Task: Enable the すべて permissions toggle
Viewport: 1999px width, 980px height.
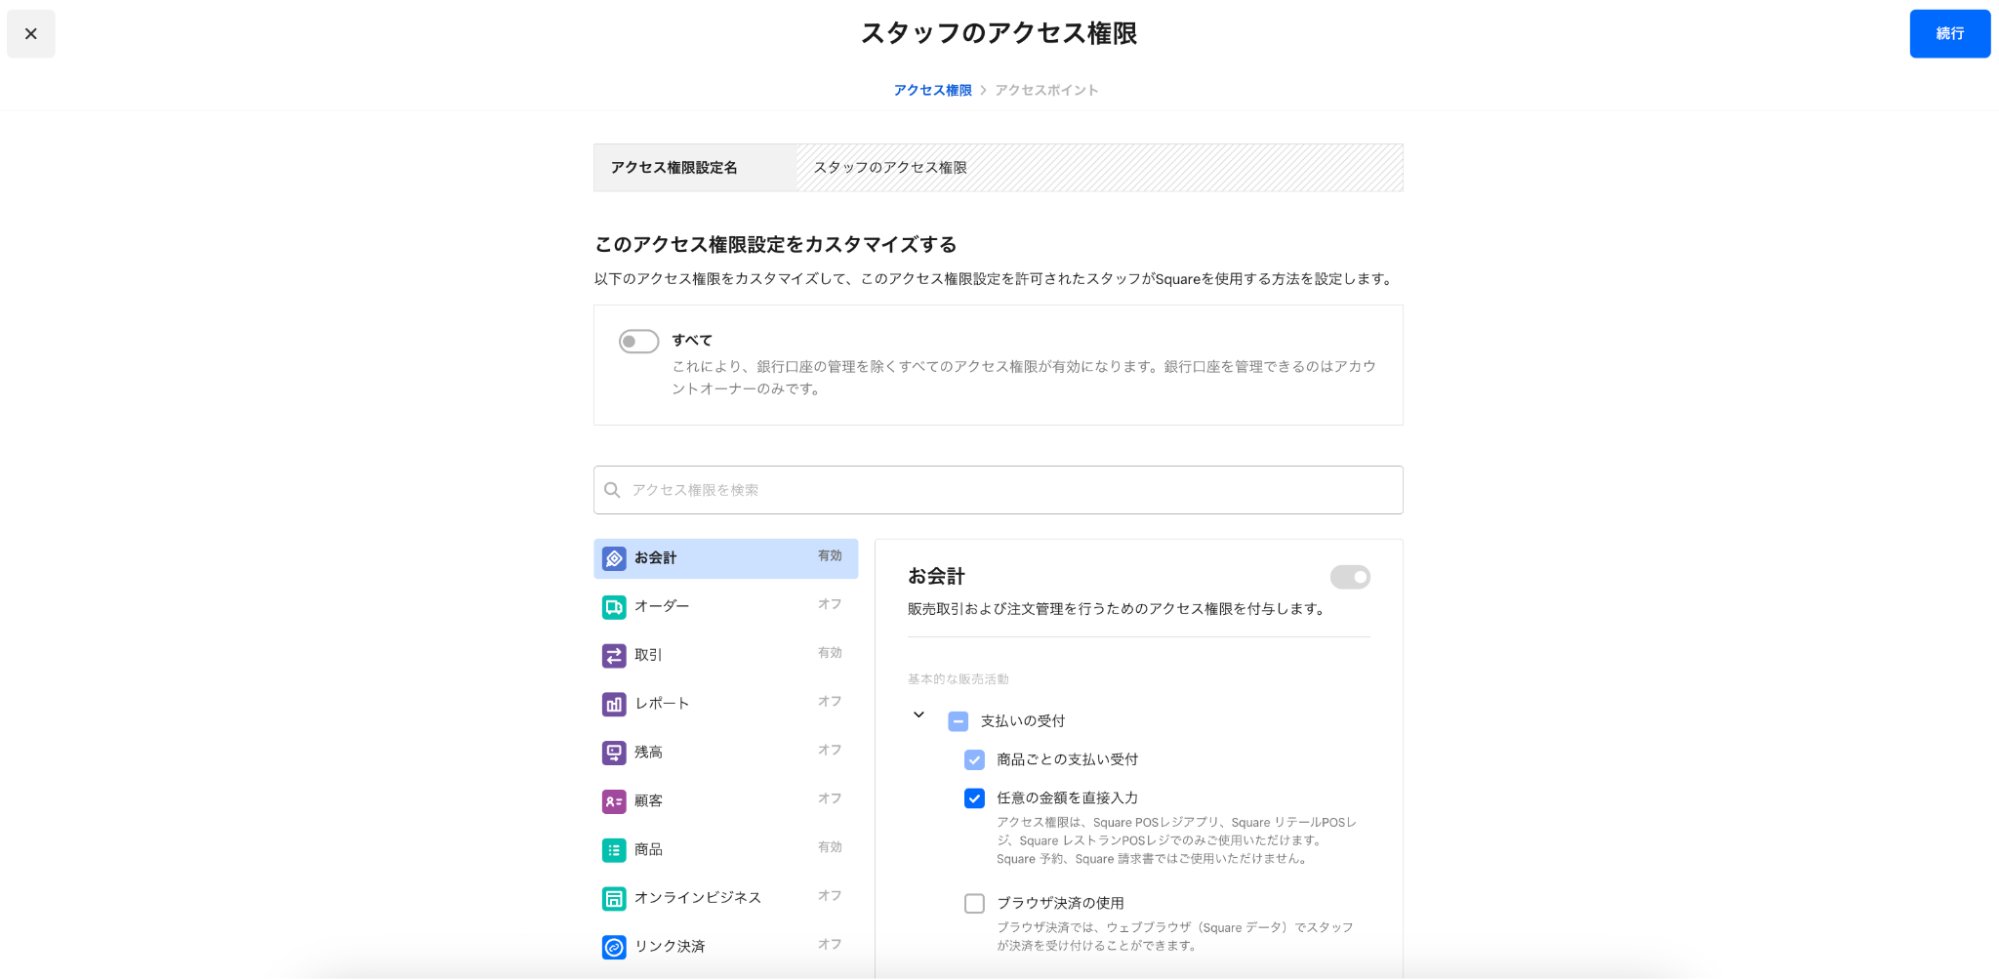Action: point(639,341)
